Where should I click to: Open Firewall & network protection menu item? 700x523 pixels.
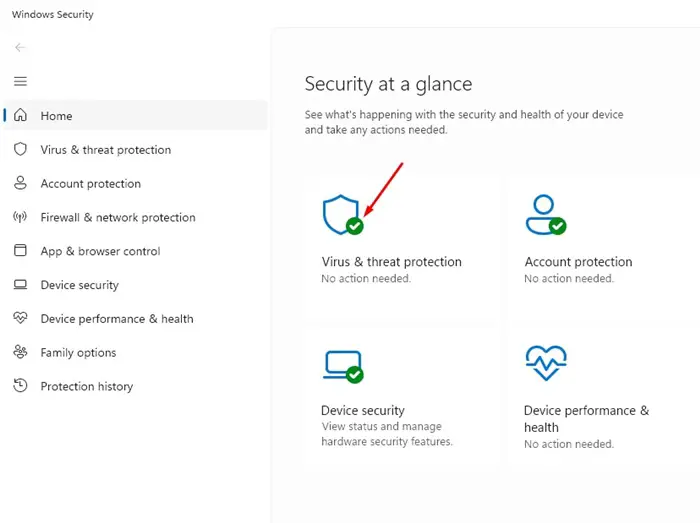[118, 217]
